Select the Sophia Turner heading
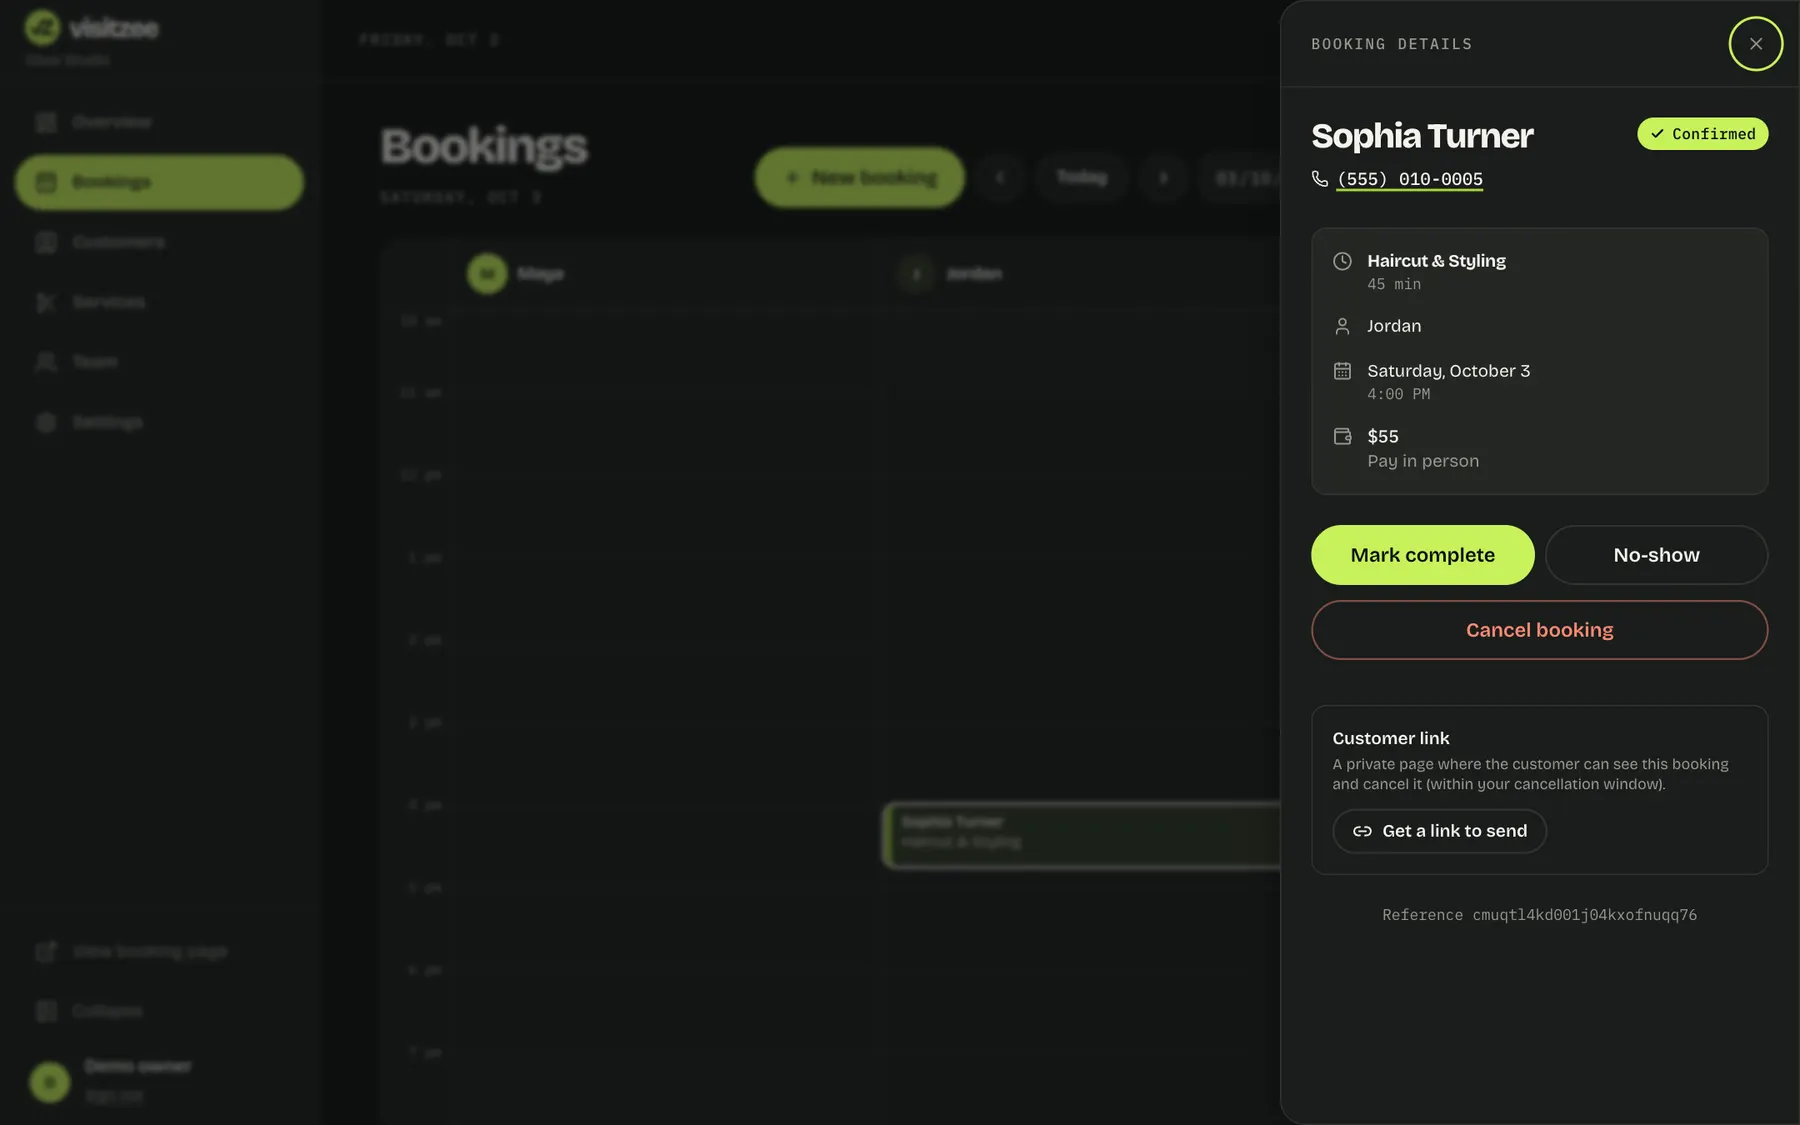Screen dimensions: 1800x1125 [1422, 136]
